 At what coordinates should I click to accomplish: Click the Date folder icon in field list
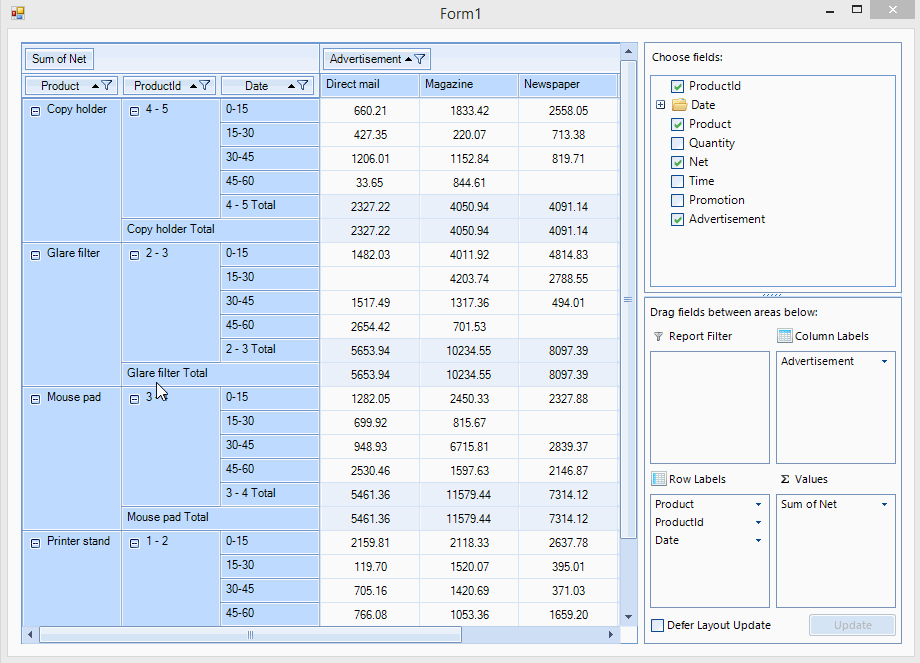pyautogui.click(x=679, y=105)
